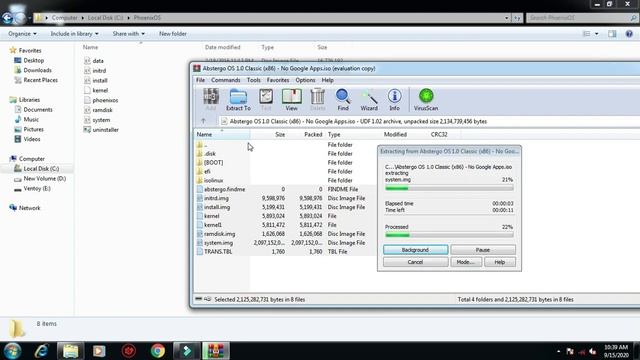Screen dimensions: 640x360
Task: Select Desktop in Favorites sidebar
Action: tap(33, 60)
